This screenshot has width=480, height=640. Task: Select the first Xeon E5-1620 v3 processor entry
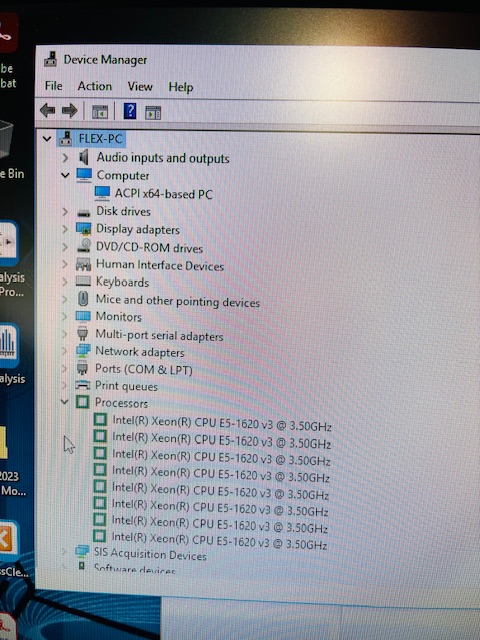[222, 424]
